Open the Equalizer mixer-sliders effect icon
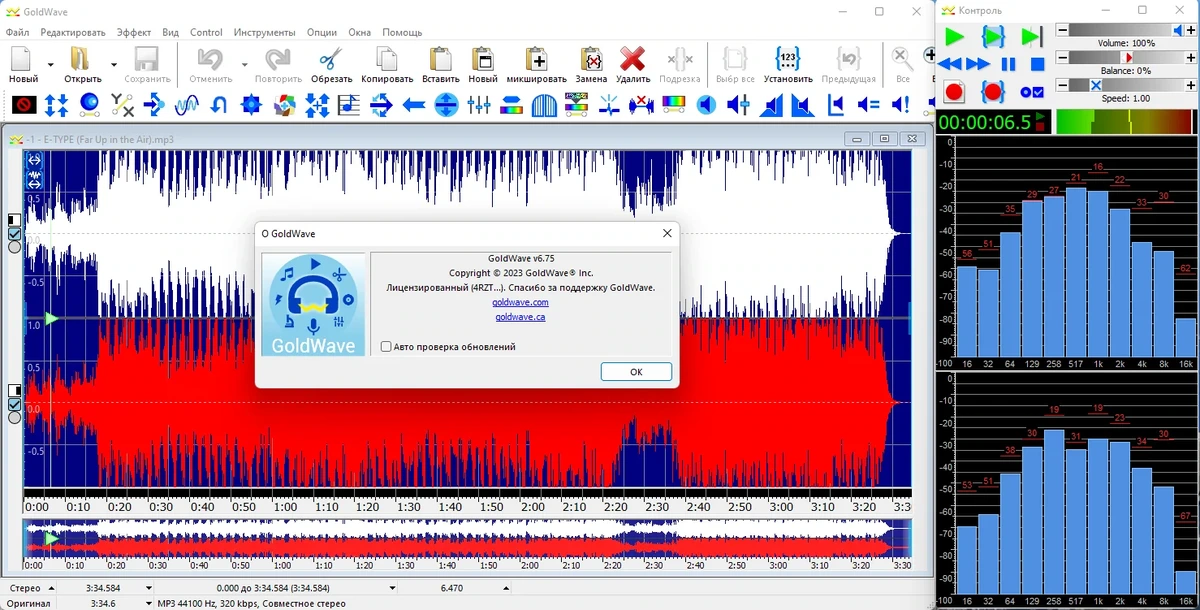 [479, 103]
